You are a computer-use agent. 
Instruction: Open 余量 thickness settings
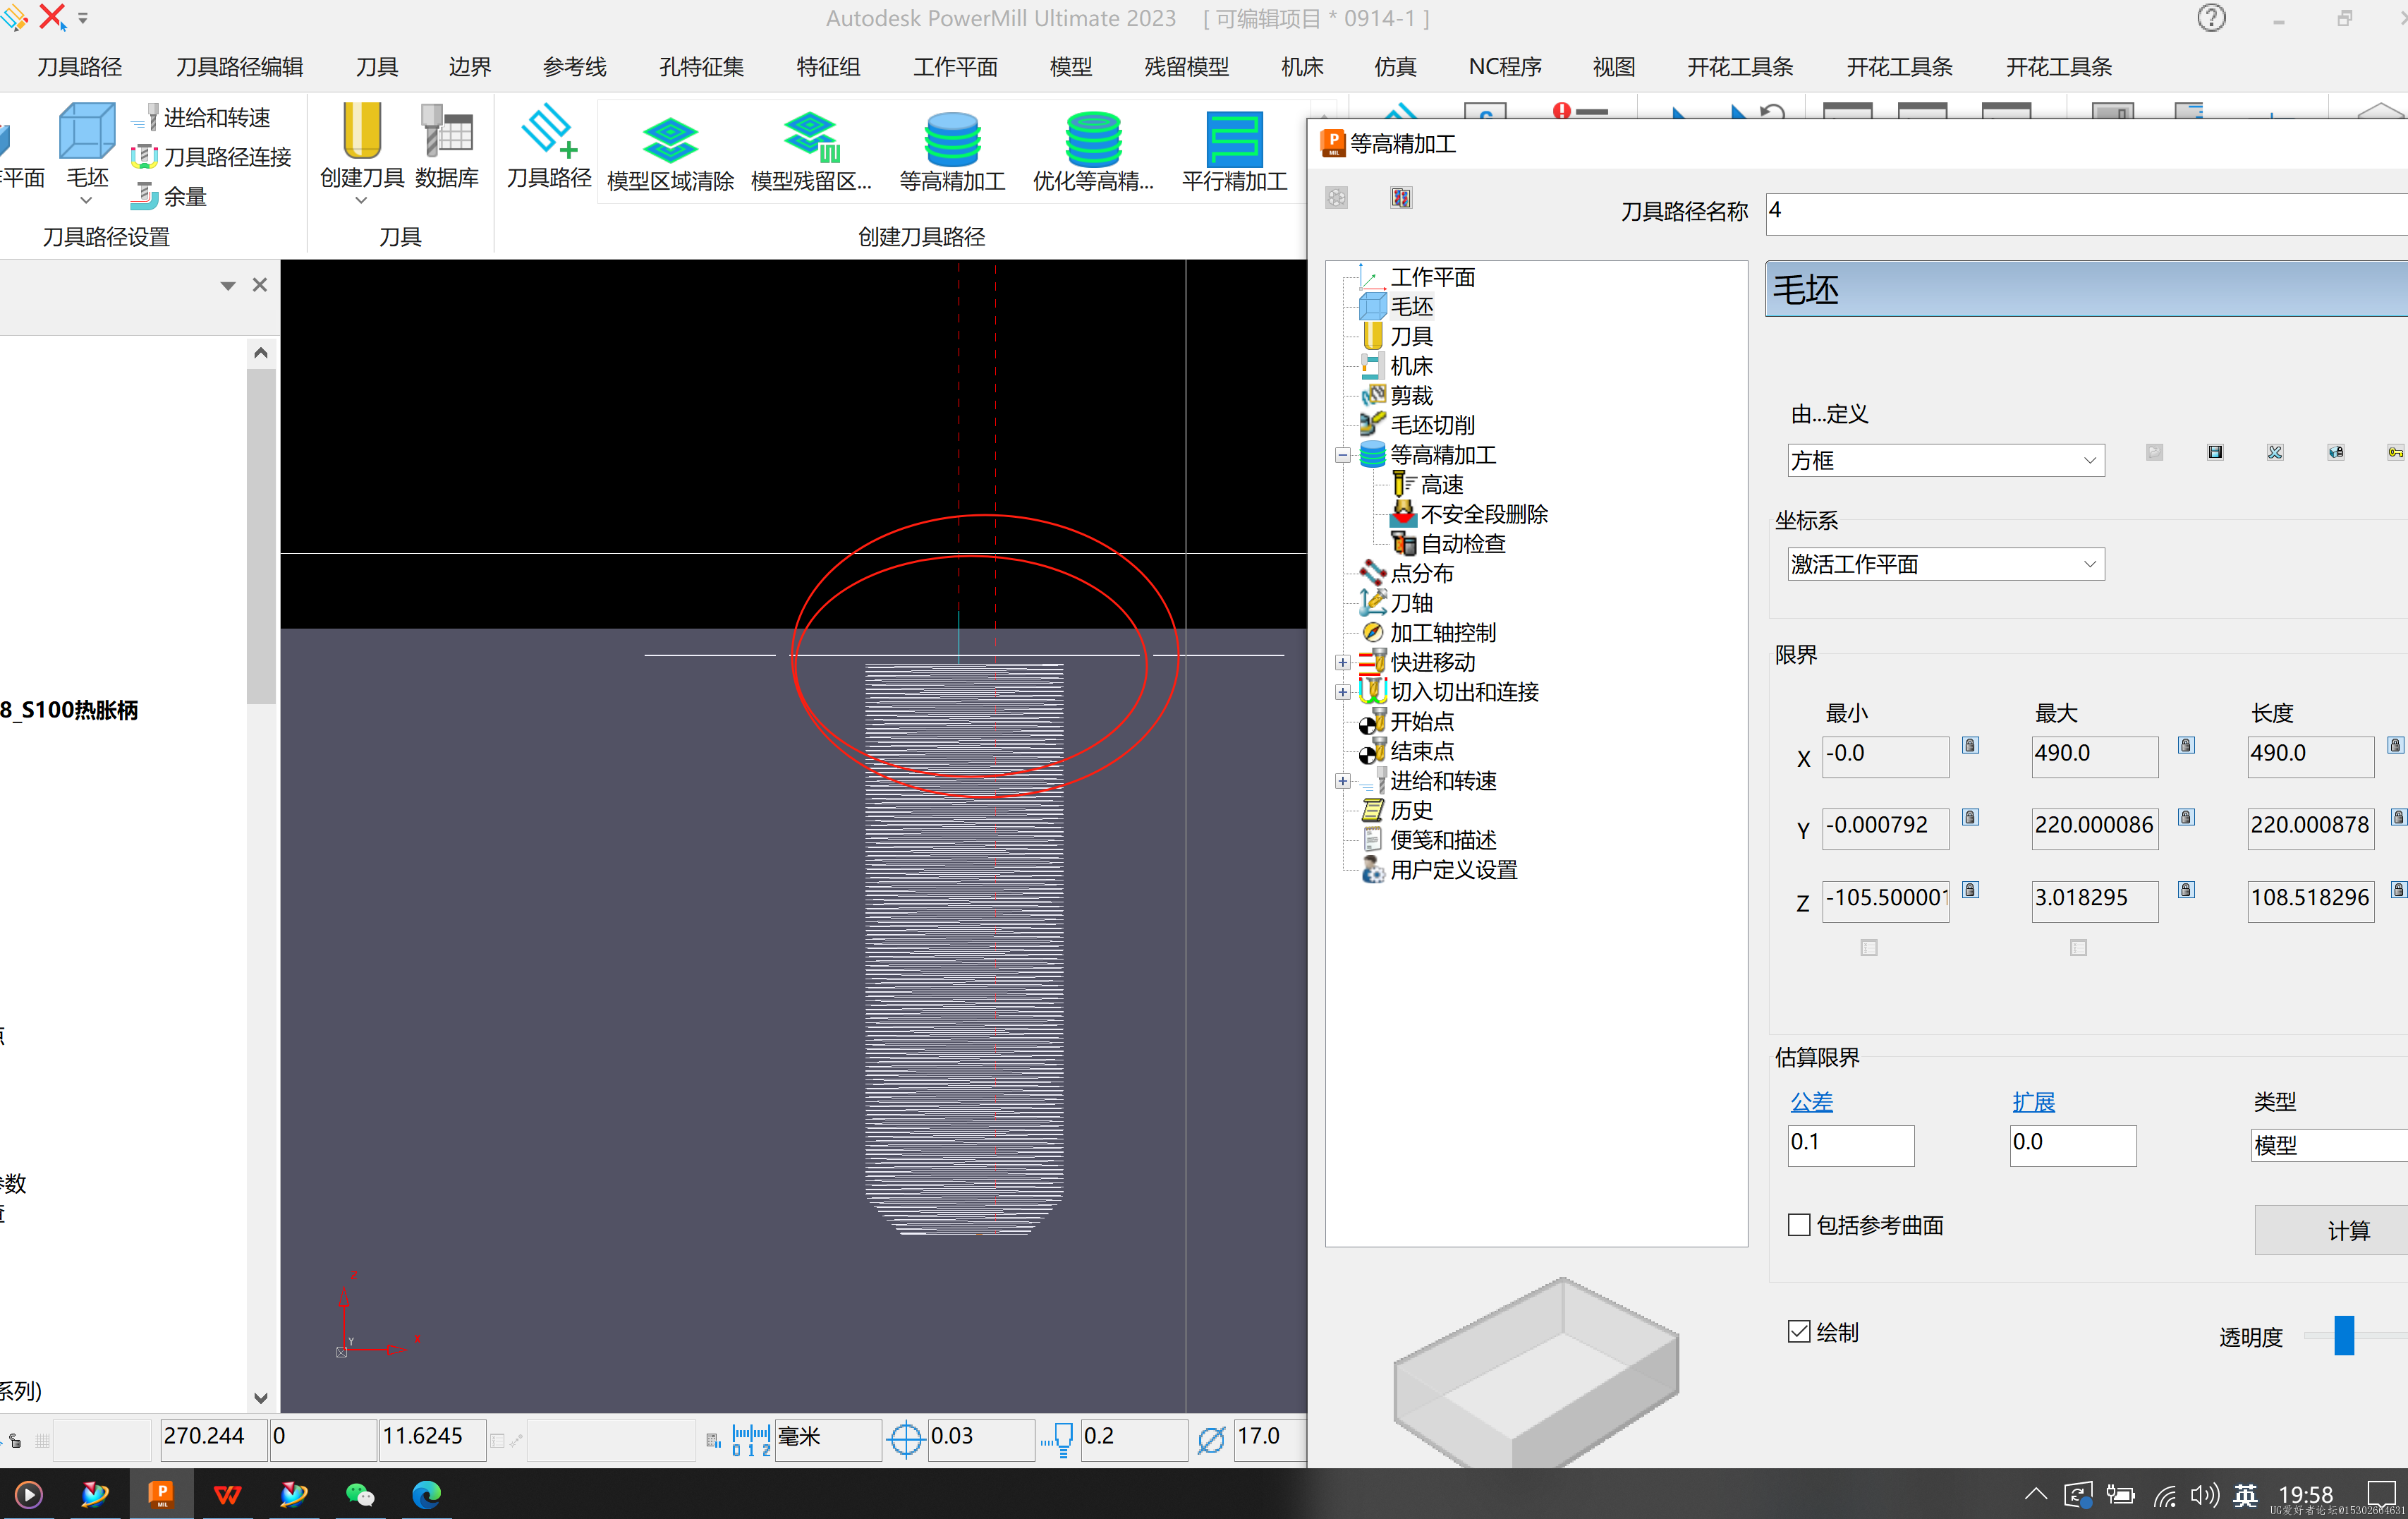click(169, 196)
